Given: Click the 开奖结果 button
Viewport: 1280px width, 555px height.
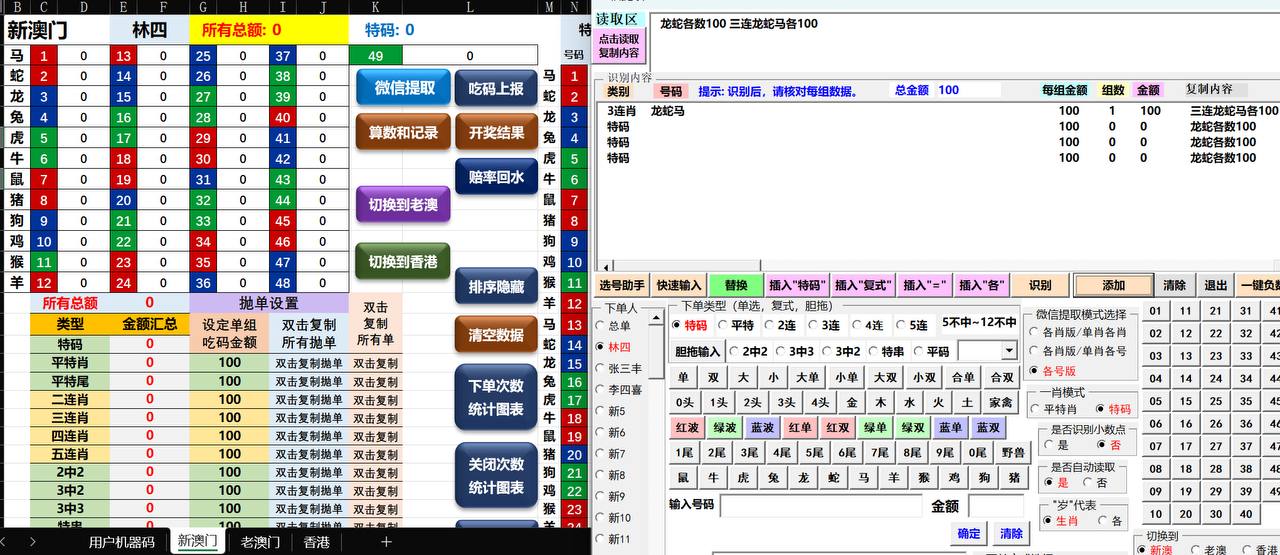Looking at the screenshot, I should tap(496, 132).
